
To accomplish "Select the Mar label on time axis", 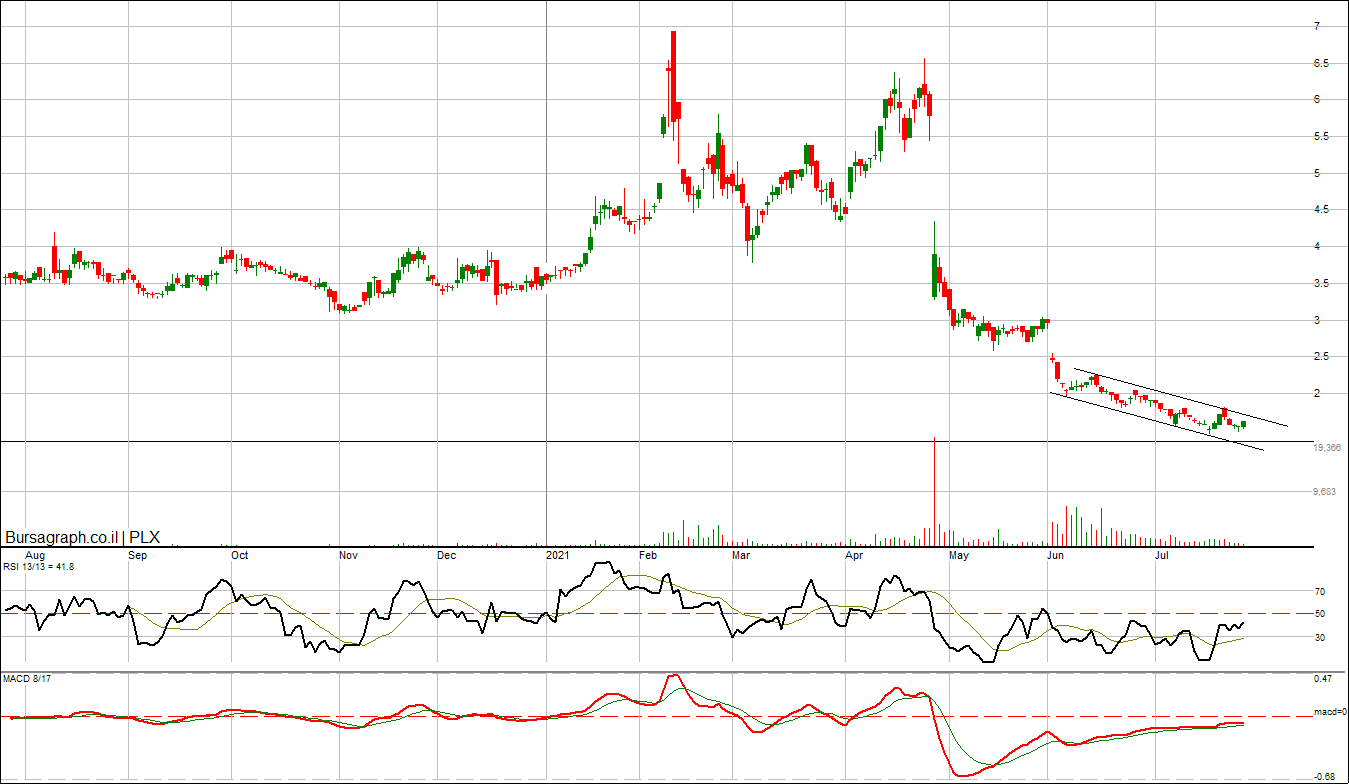I will [x=741, y=554].
